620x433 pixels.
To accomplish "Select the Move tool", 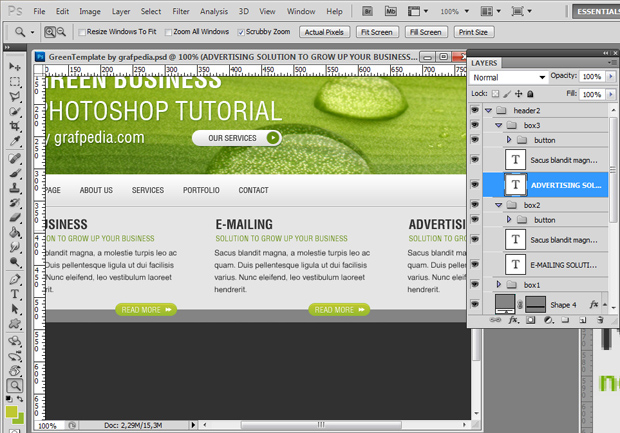I will (15, 66).
